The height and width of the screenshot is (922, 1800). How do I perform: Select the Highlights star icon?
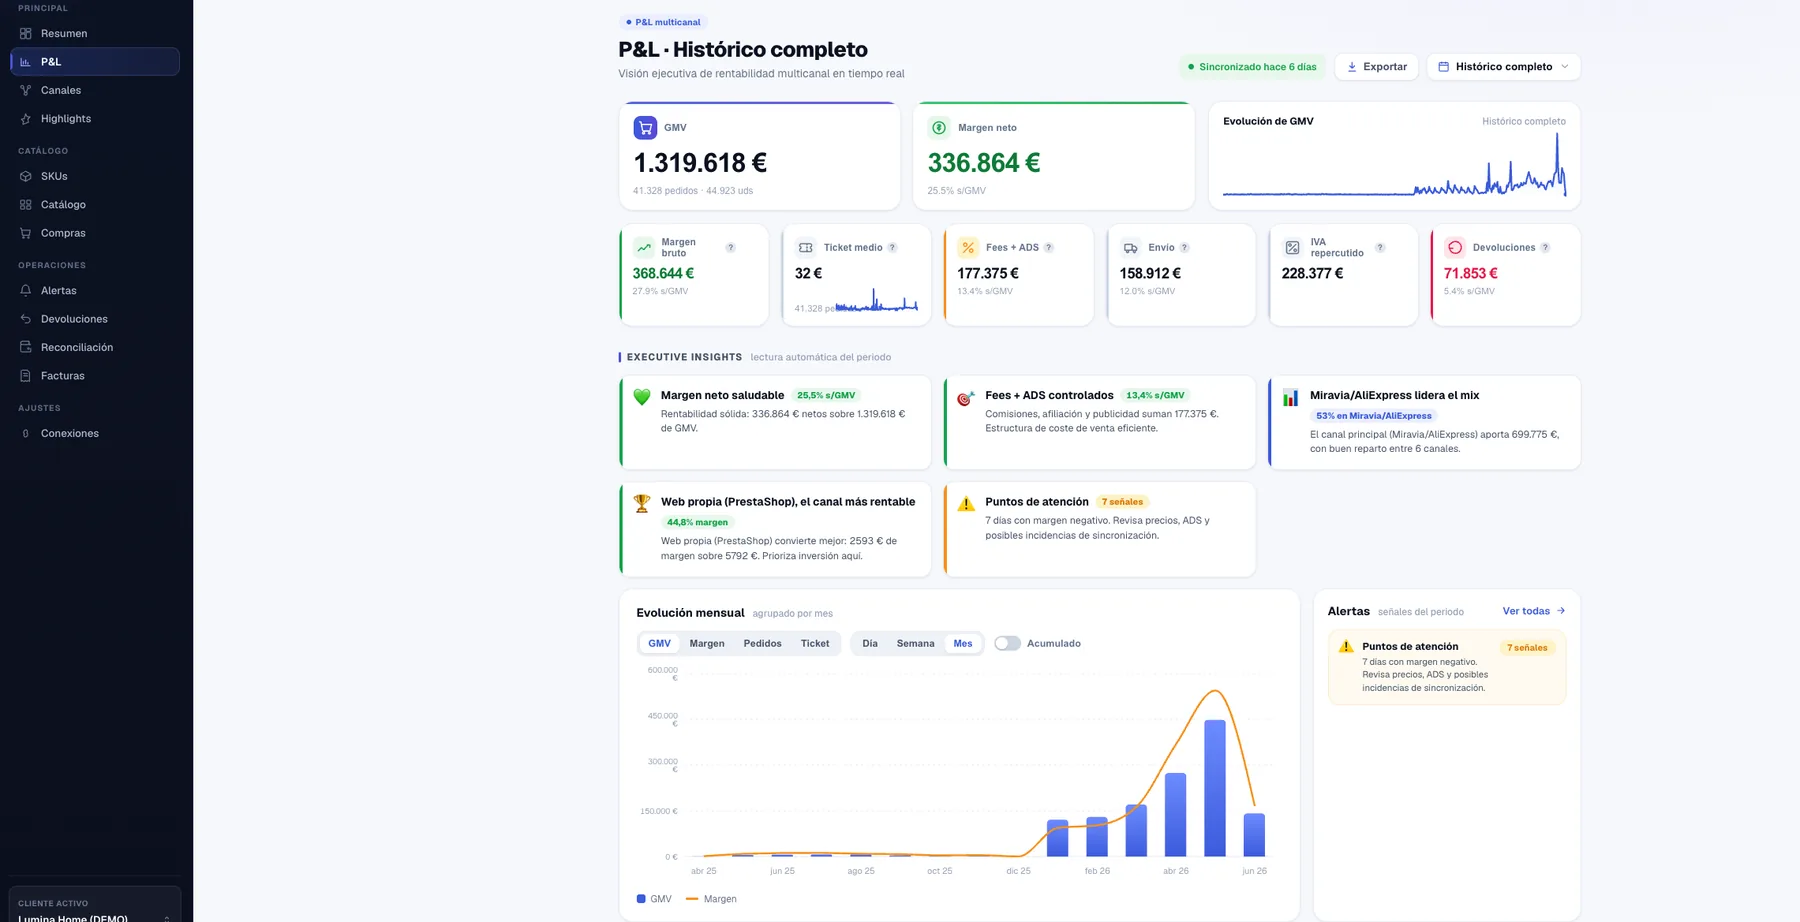tap(26, 119)
